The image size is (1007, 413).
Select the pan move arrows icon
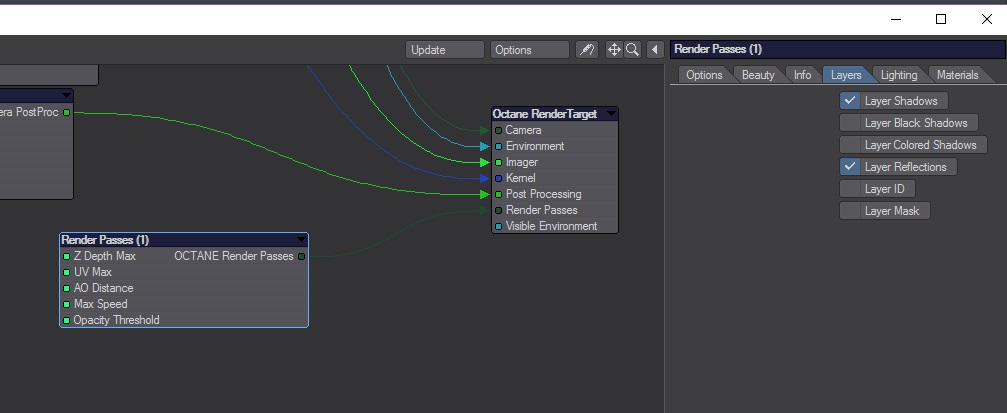(614, 49)
